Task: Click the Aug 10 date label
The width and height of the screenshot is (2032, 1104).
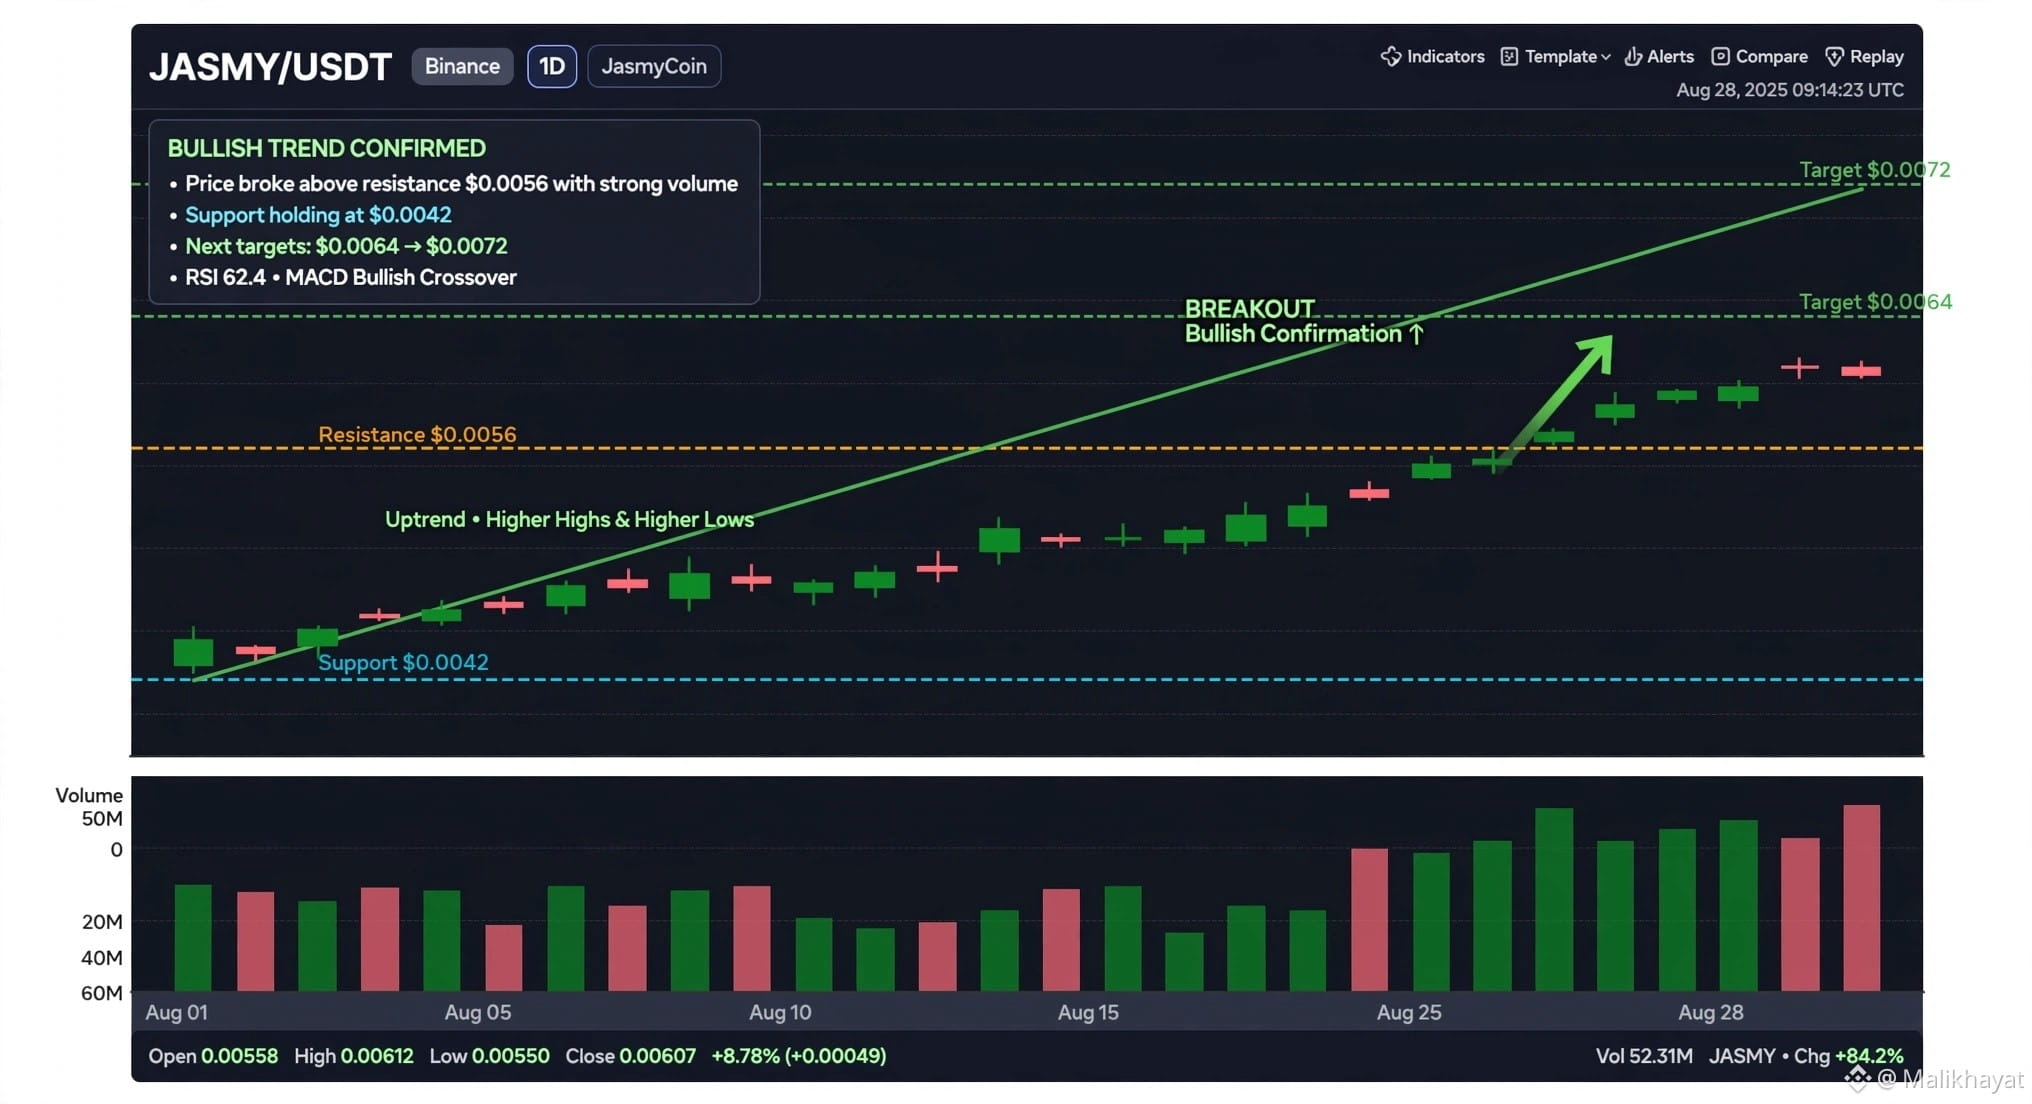Action: click(x=780, y=1012)
